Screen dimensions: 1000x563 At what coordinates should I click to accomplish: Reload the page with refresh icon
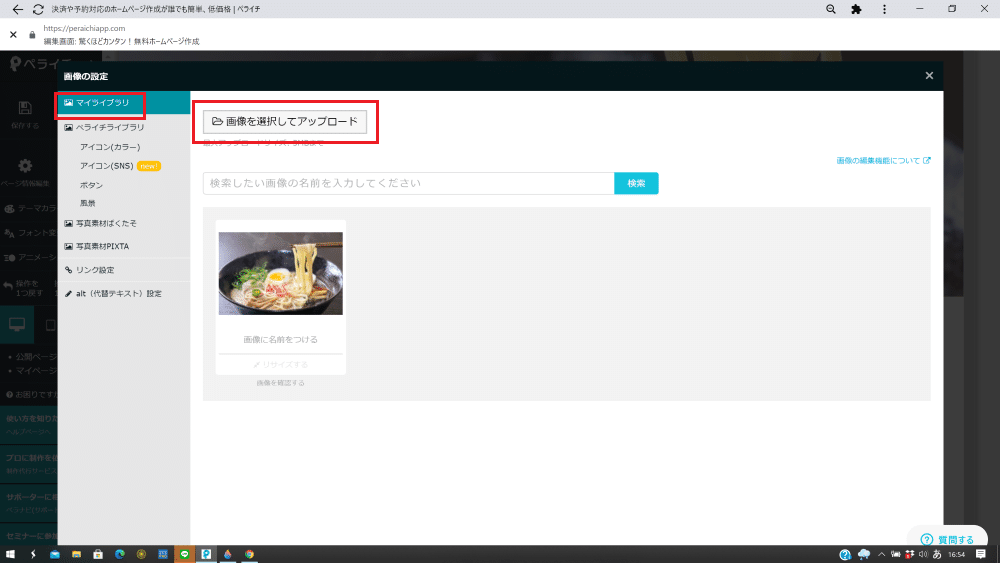click(38, 9)
